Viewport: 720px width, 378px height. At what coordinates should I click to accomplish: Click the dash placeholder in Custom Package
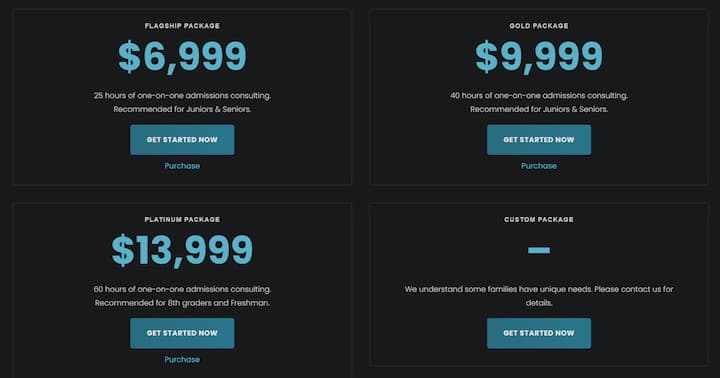tap(539, 250)
